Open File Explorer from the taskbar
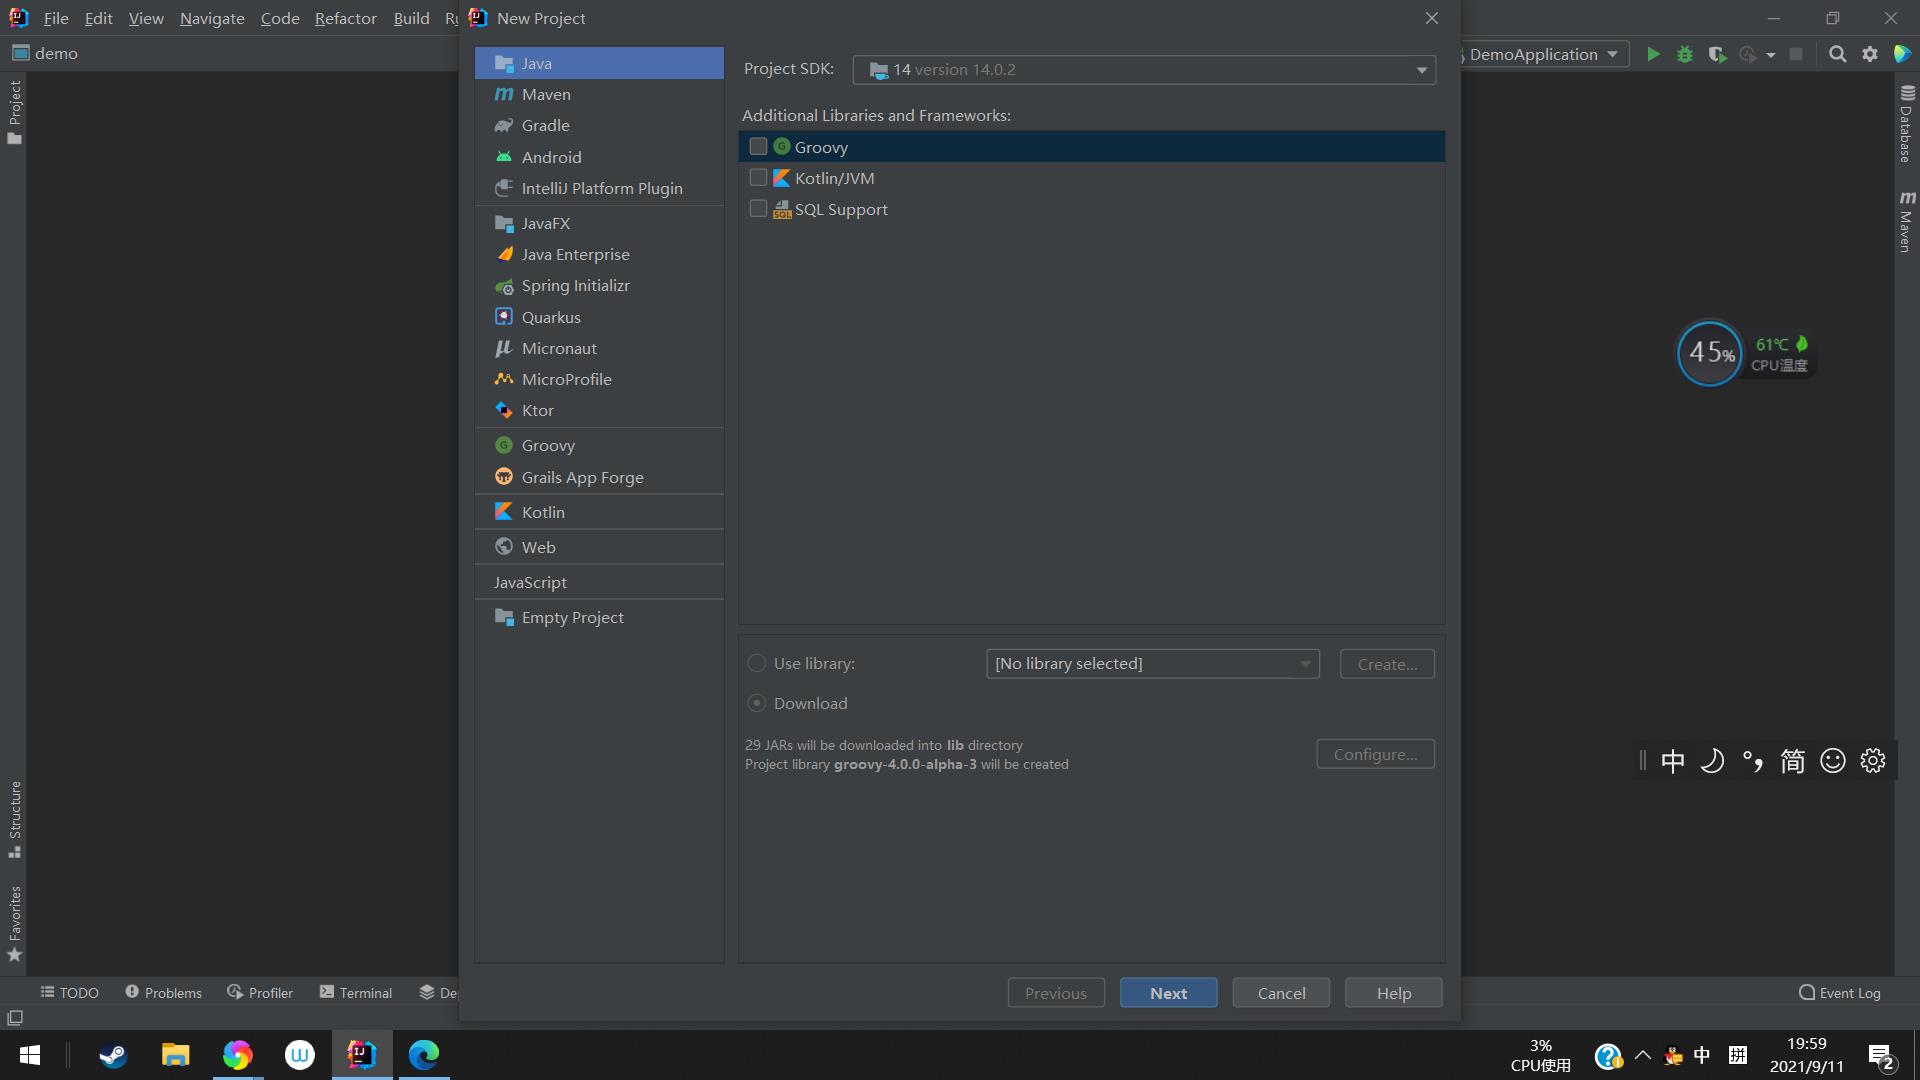Viewport: 1920px width, 1080px height. click(175, 1055)
